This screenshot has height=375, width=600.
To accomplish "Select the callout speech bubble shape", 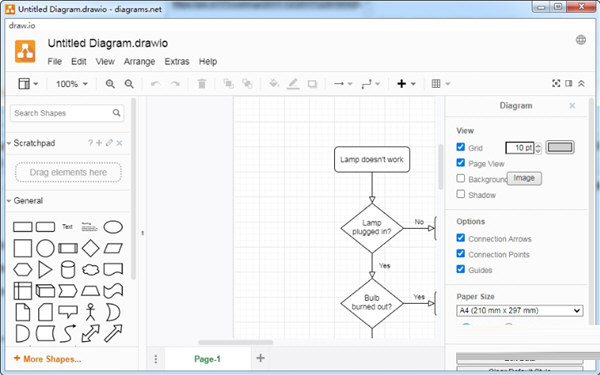I will point(68,311).
